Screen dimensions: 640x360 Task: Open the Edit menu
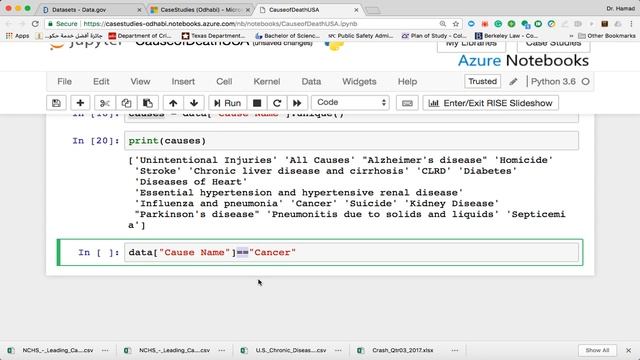(x=101, y=82)
